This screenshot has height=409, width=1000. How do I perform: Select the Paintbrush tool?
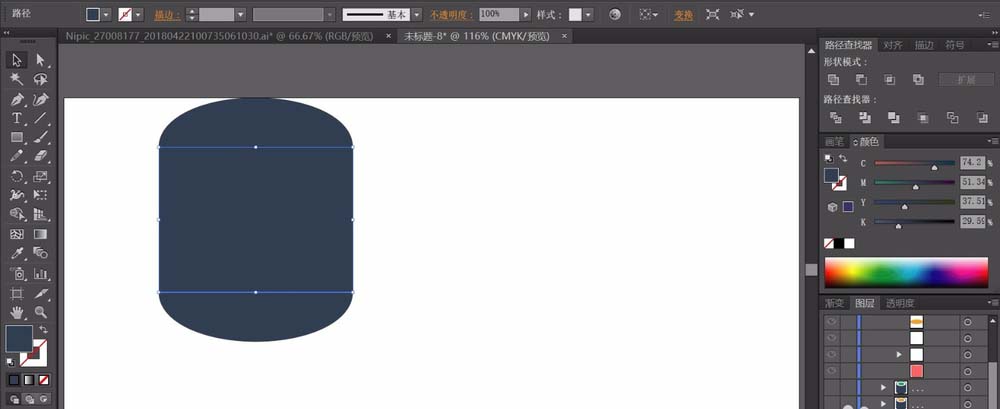pyautogui.click(x=41, y=137)
